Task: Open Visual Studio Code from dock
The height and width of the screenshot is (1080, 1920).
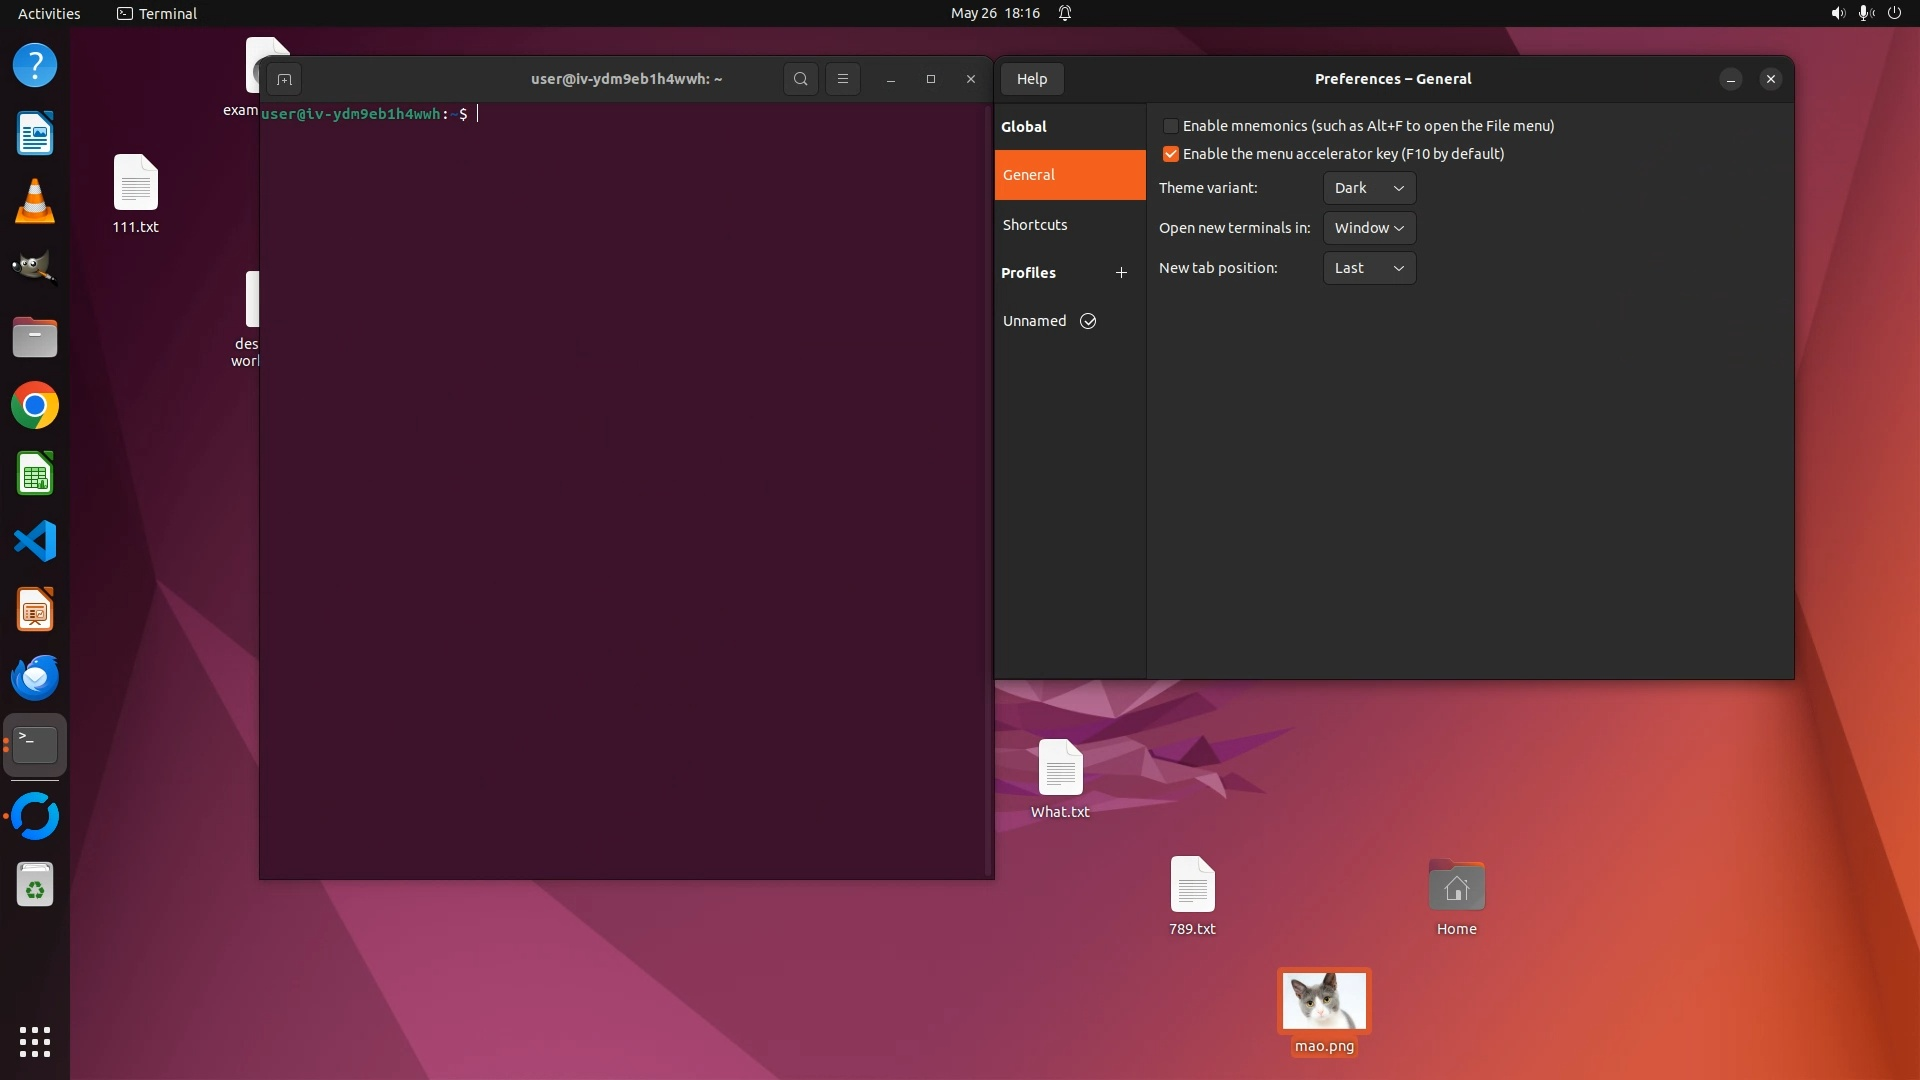Action: (35, 542)
